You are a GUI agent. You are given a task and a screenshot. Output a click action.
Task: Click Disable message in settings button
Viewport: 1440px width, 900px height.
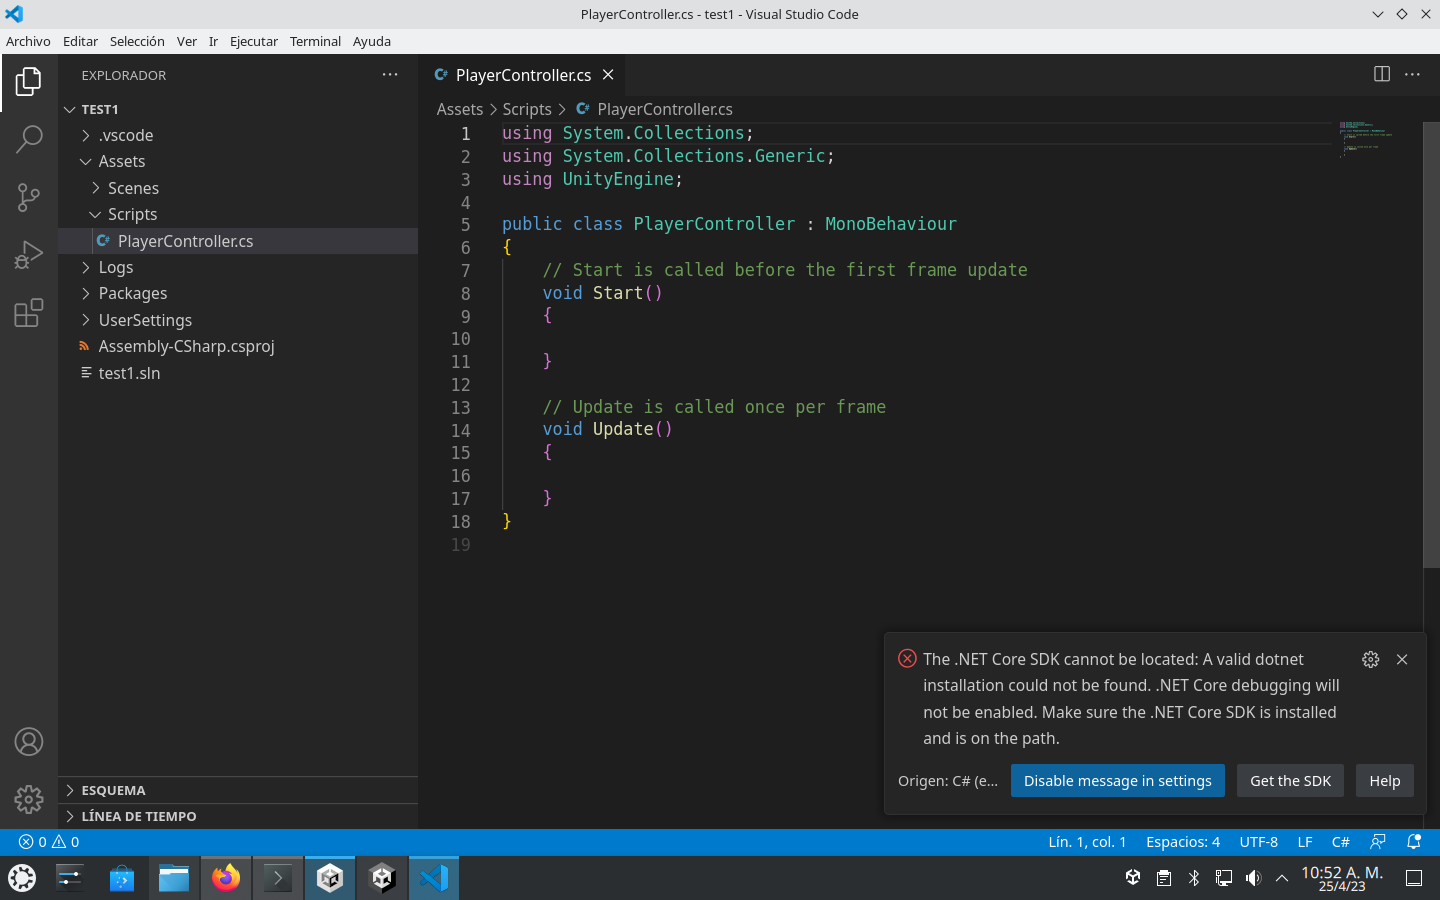1118,781
